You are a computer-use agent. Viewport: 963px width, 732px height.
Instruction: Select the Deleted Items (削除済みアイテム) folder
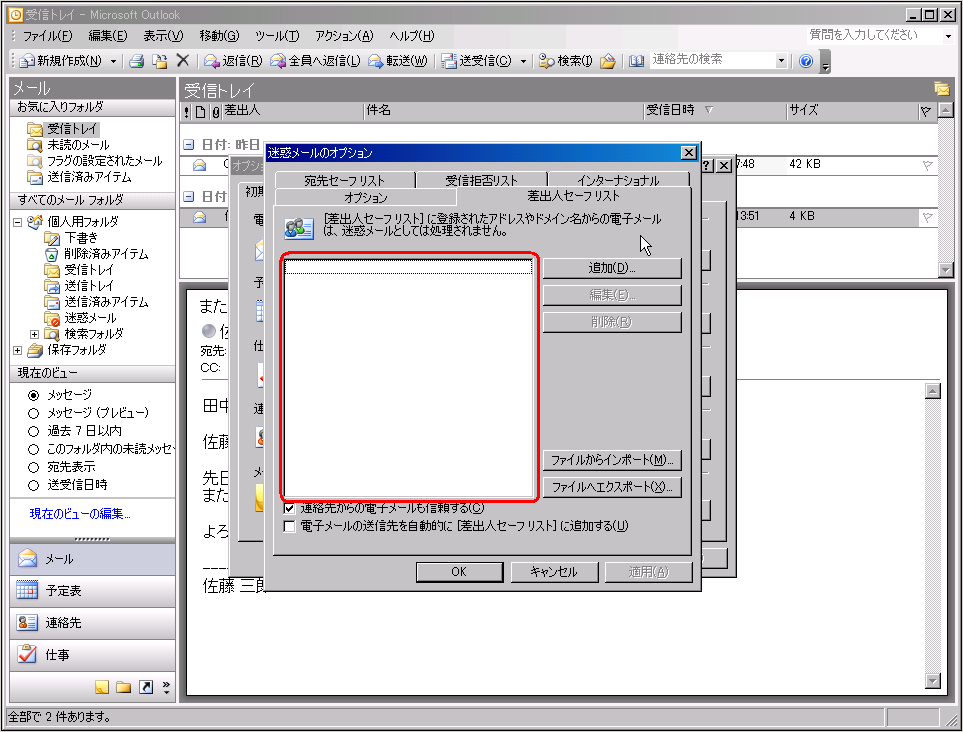tap(106, 254)
